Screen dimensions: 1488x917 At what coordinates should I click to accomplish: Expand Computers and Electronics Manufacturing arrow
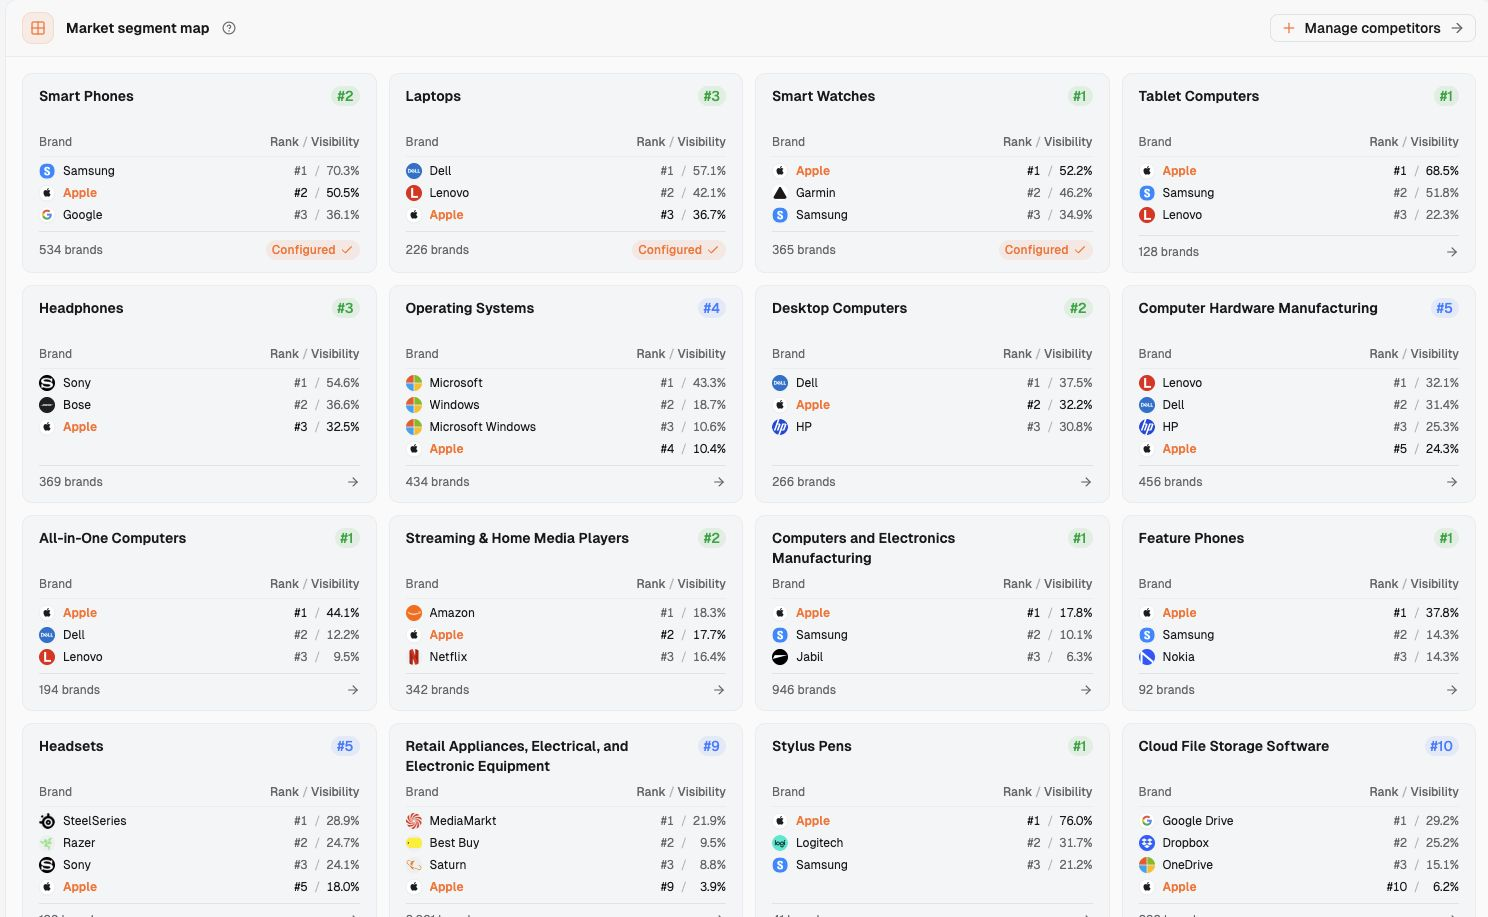pyautogui.click(x=1086, y=690)
